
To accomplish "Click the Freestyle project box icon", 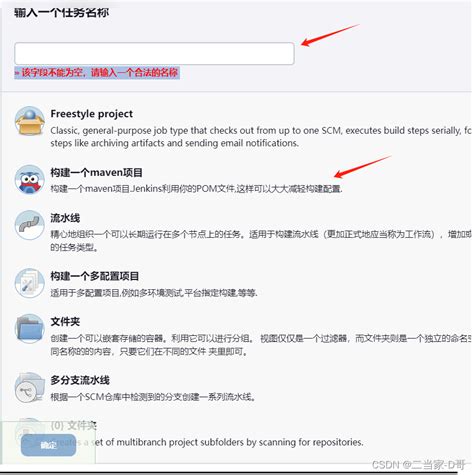I will (30, 121).
